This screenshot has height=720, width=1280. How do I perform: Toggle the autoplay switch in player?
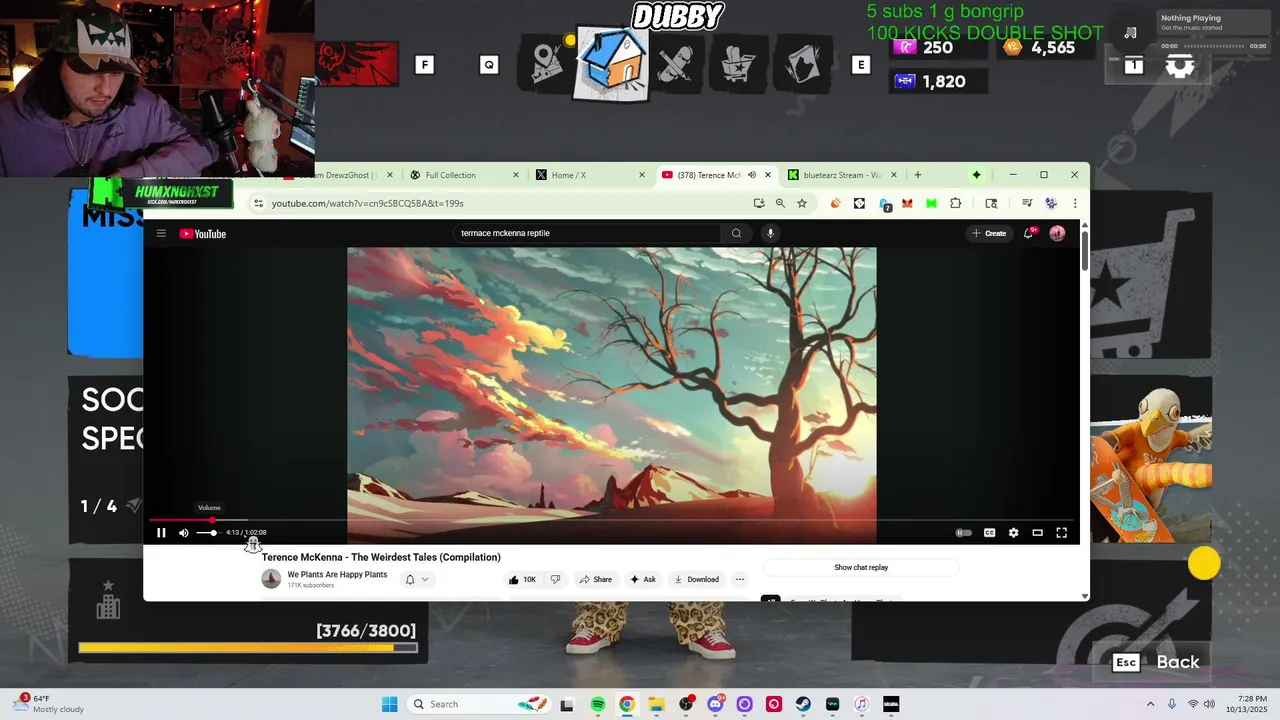click(x=963, y=533)
